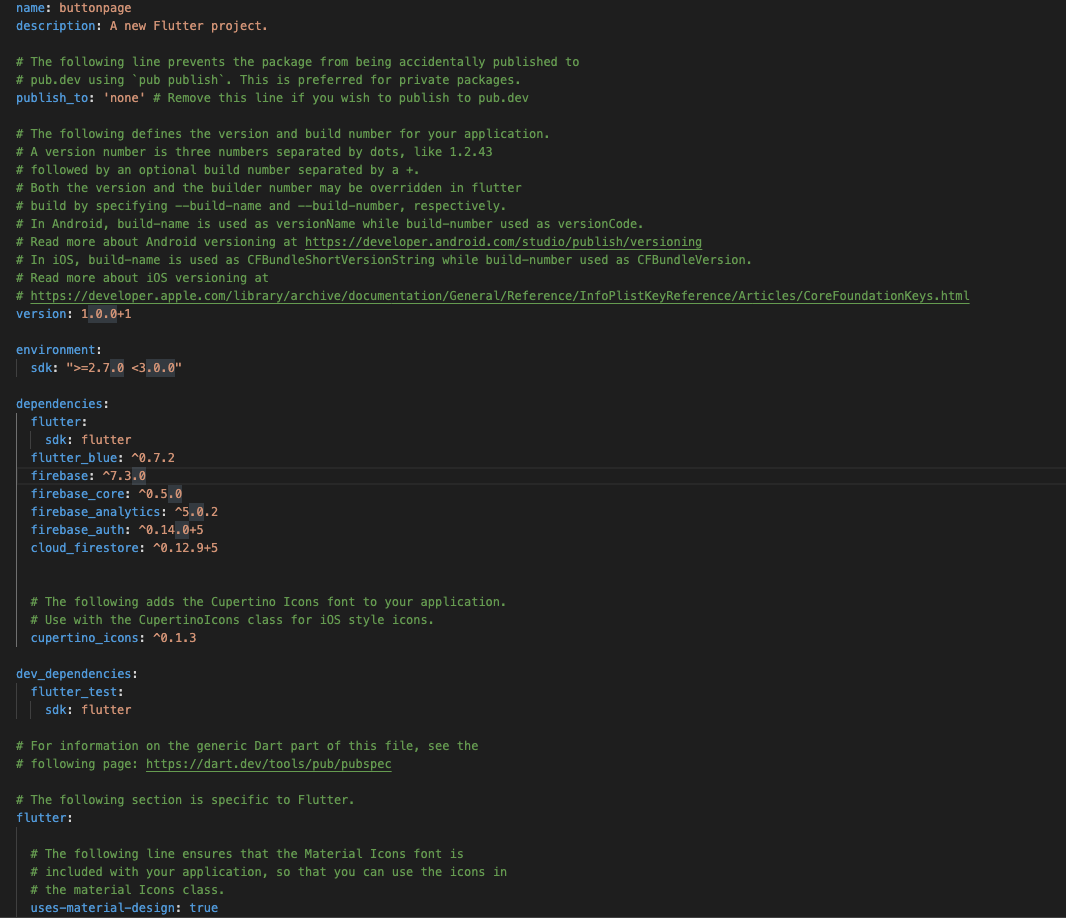Click comment about 'CFBundleShortVersionString'

pyautogui.click(x=384, y=260)
